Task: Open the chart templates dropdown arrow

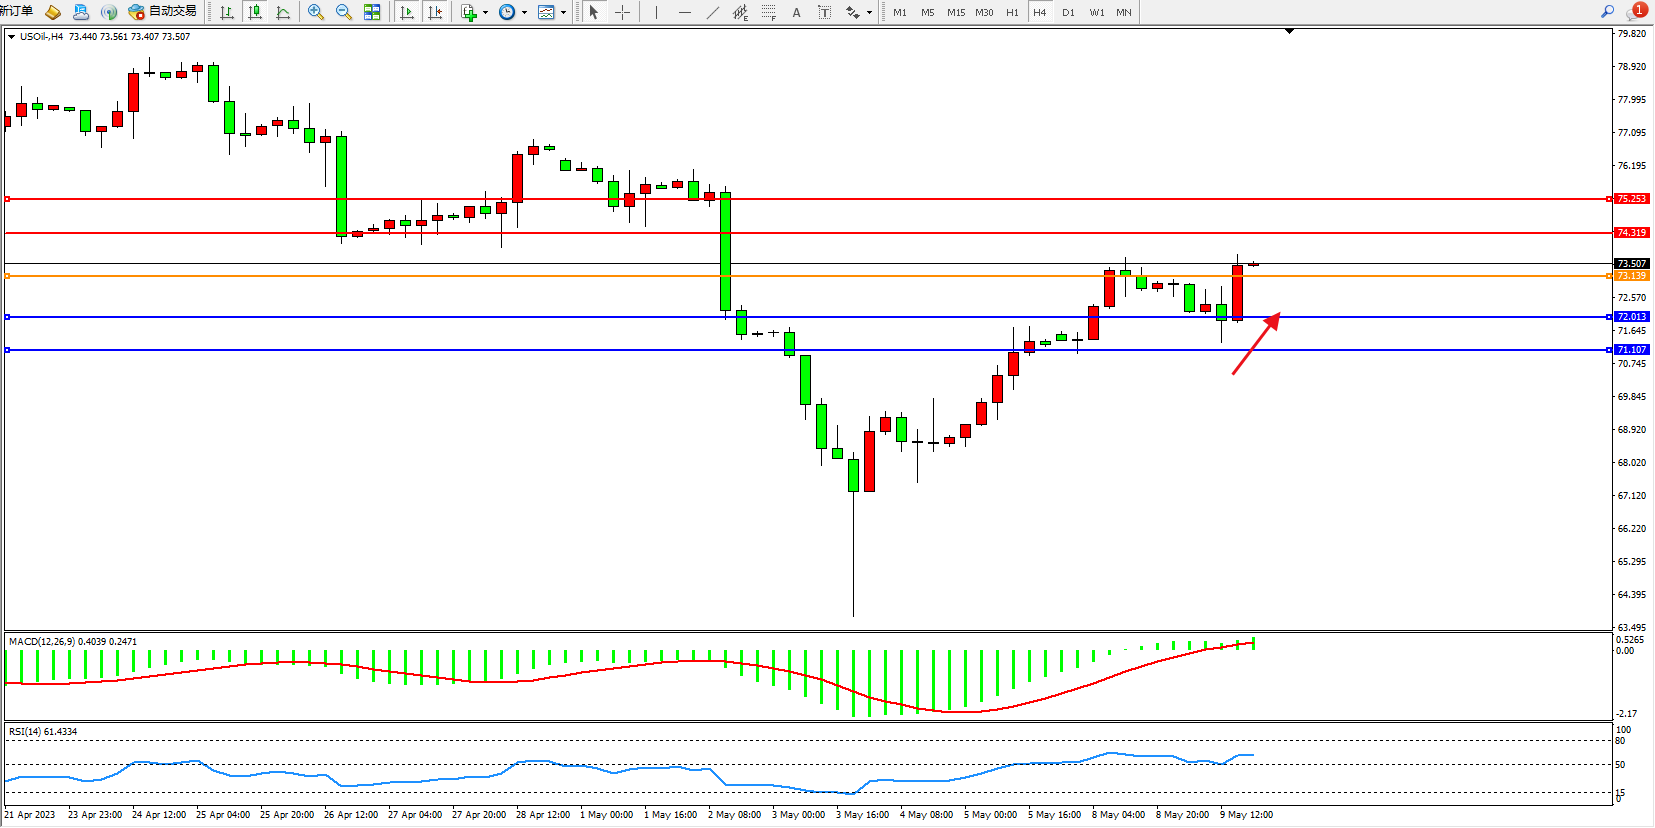Action: click(564, 13)
